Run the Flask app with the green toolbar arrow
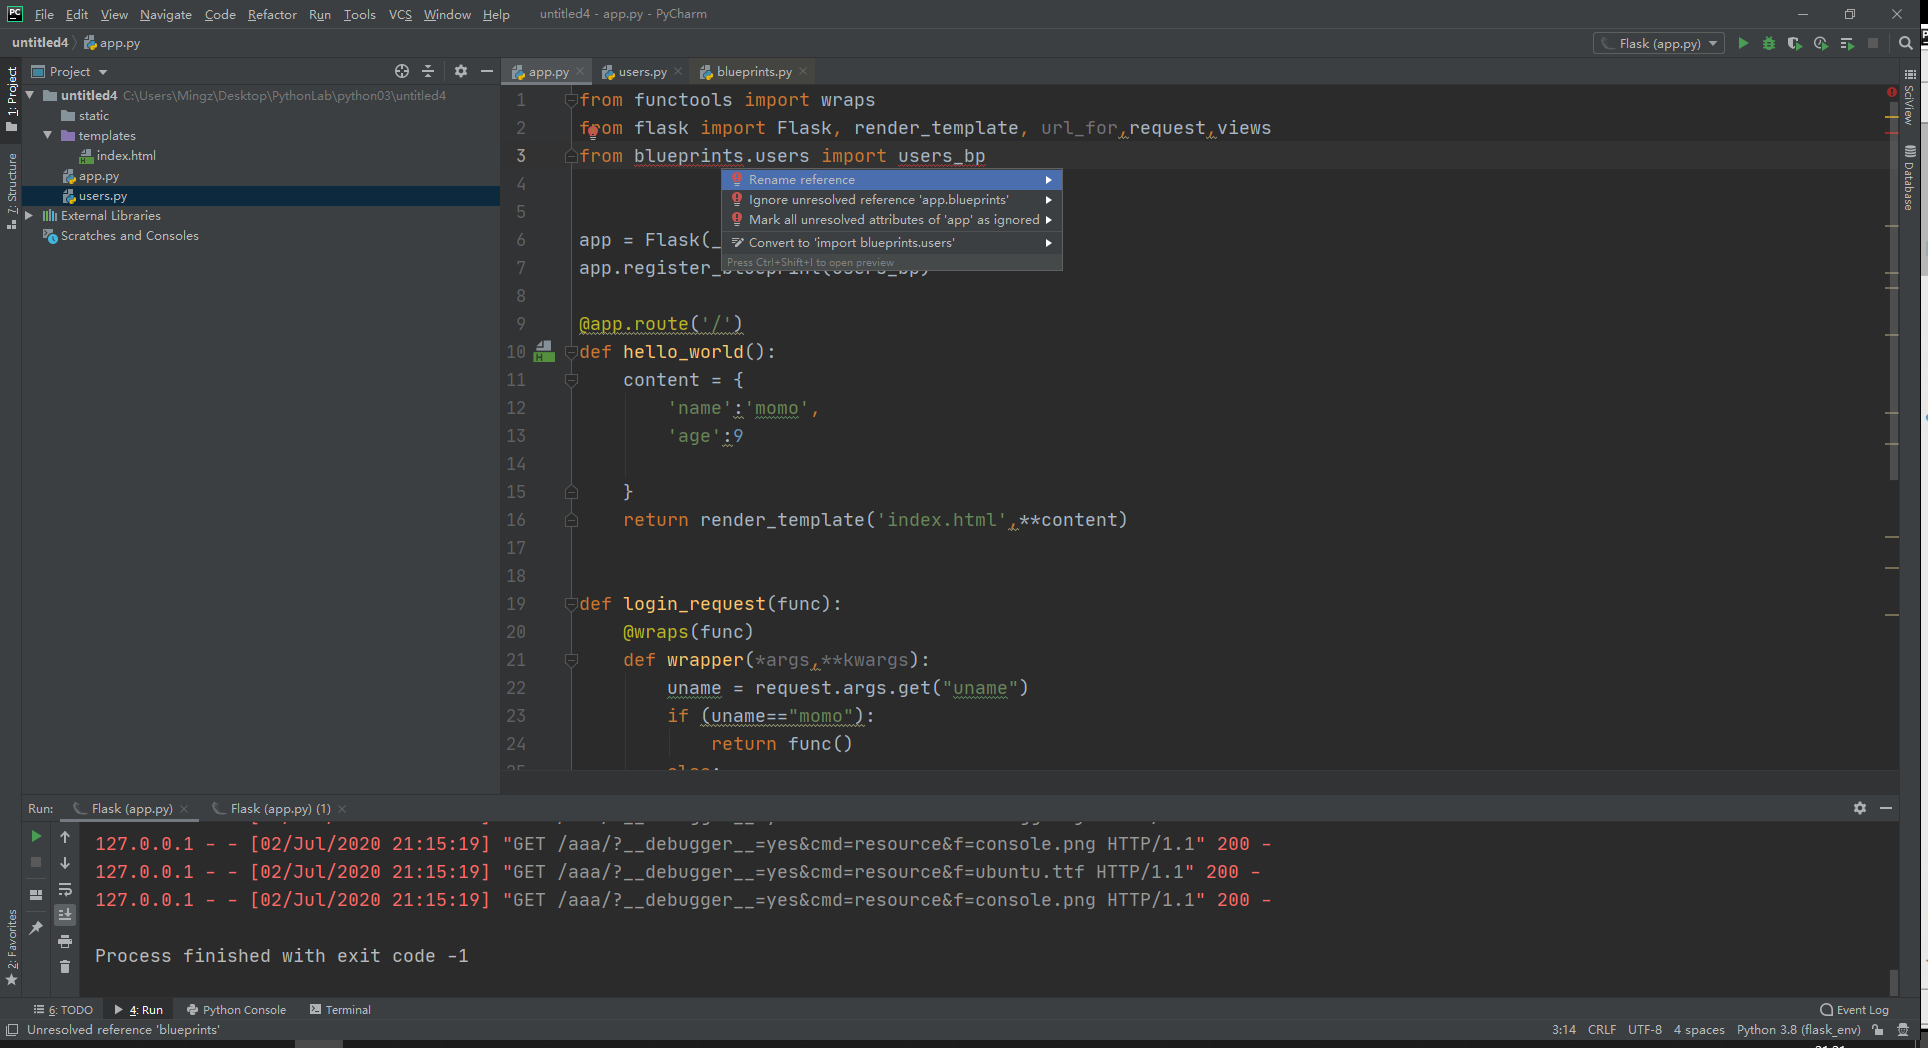Viewport: 1928px width, 1048px height. (1743, 43)
